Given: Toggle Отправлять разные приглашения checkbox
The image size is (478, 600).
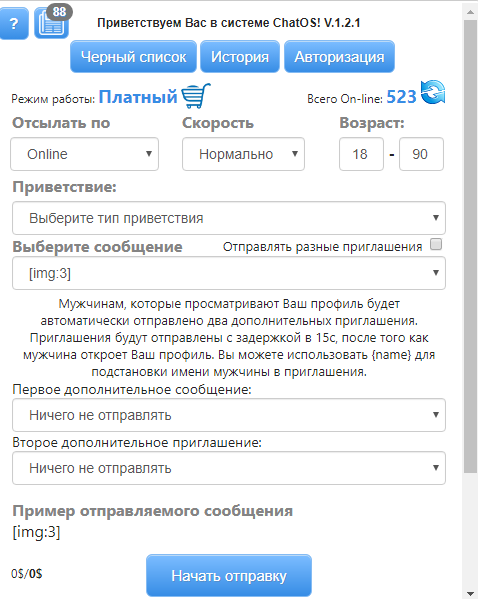Looking at the screenshot, I should pyautogui.click(x=436, y=244).
